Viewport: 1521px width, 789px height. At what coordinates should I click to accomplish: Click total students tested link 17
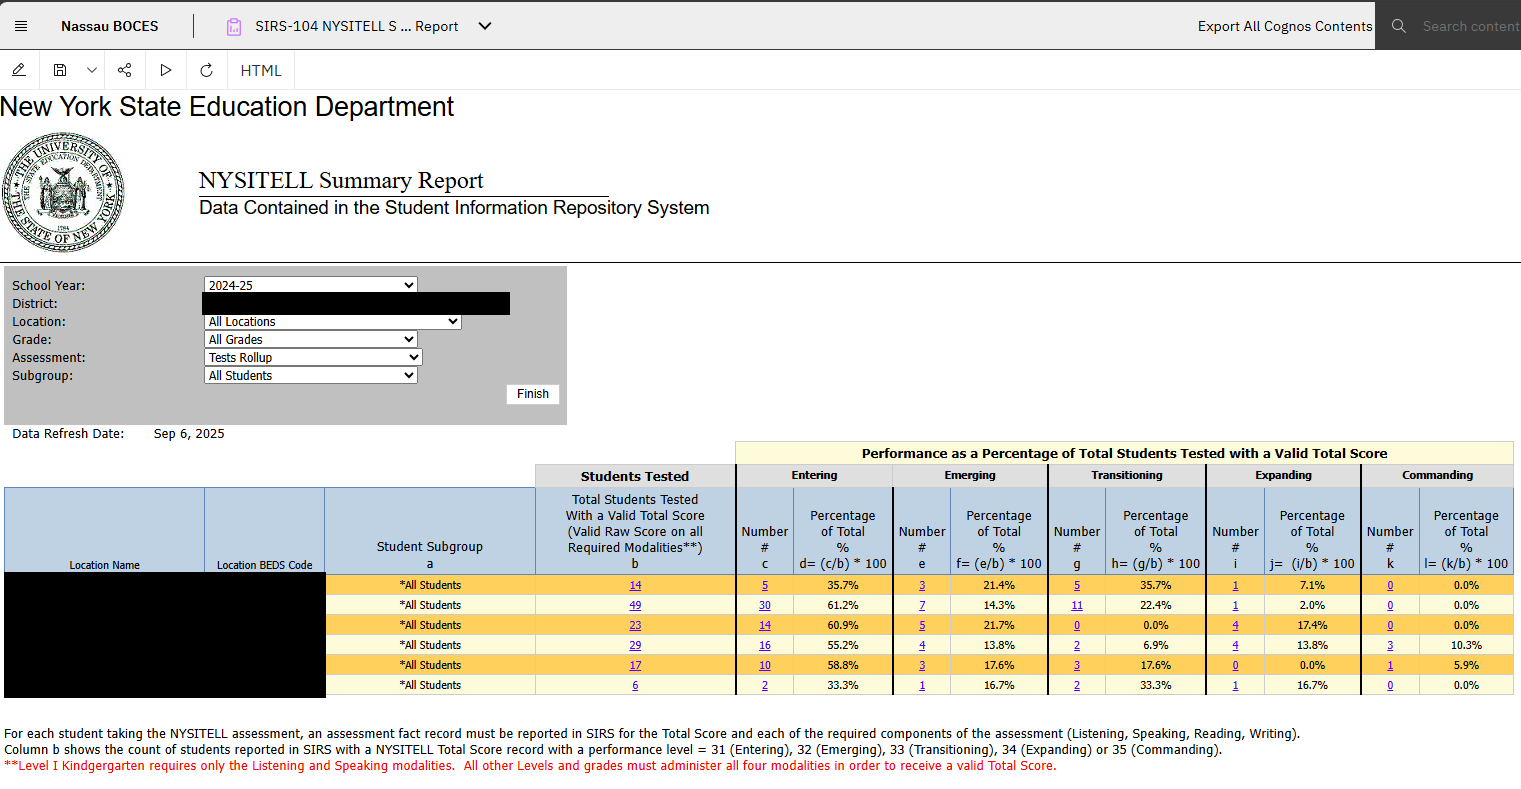tap(635, 665)
